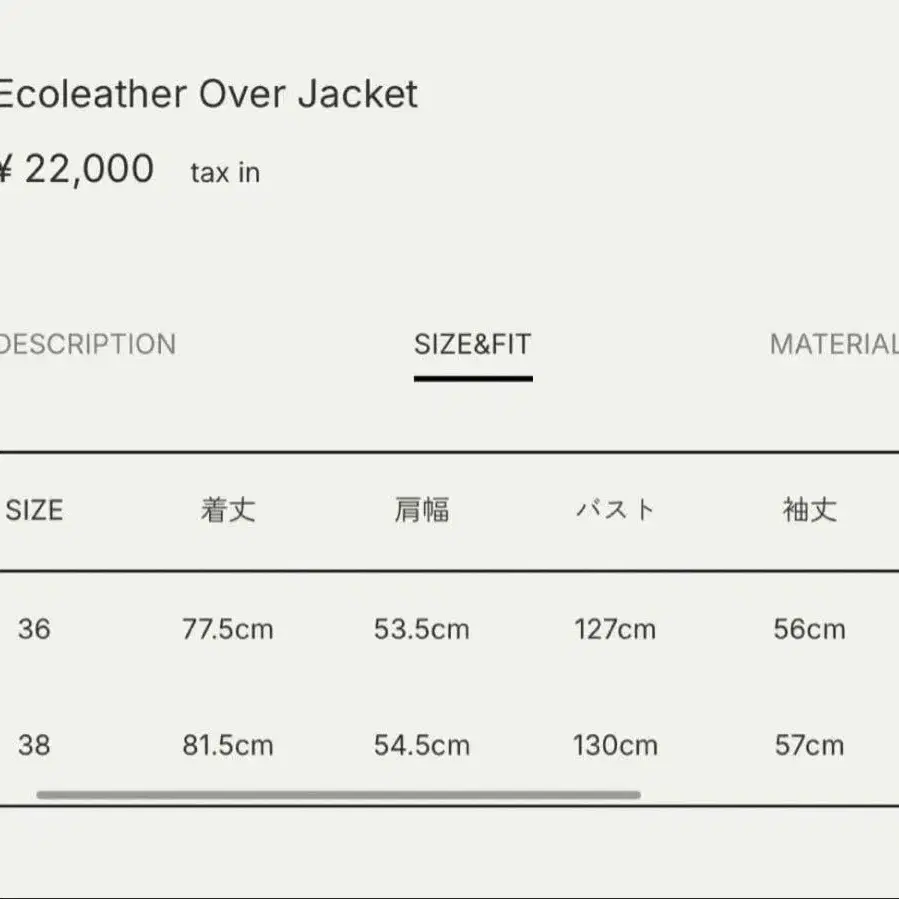
Task: Select the SIZE&FIT tab
Action: coord(472,345)
